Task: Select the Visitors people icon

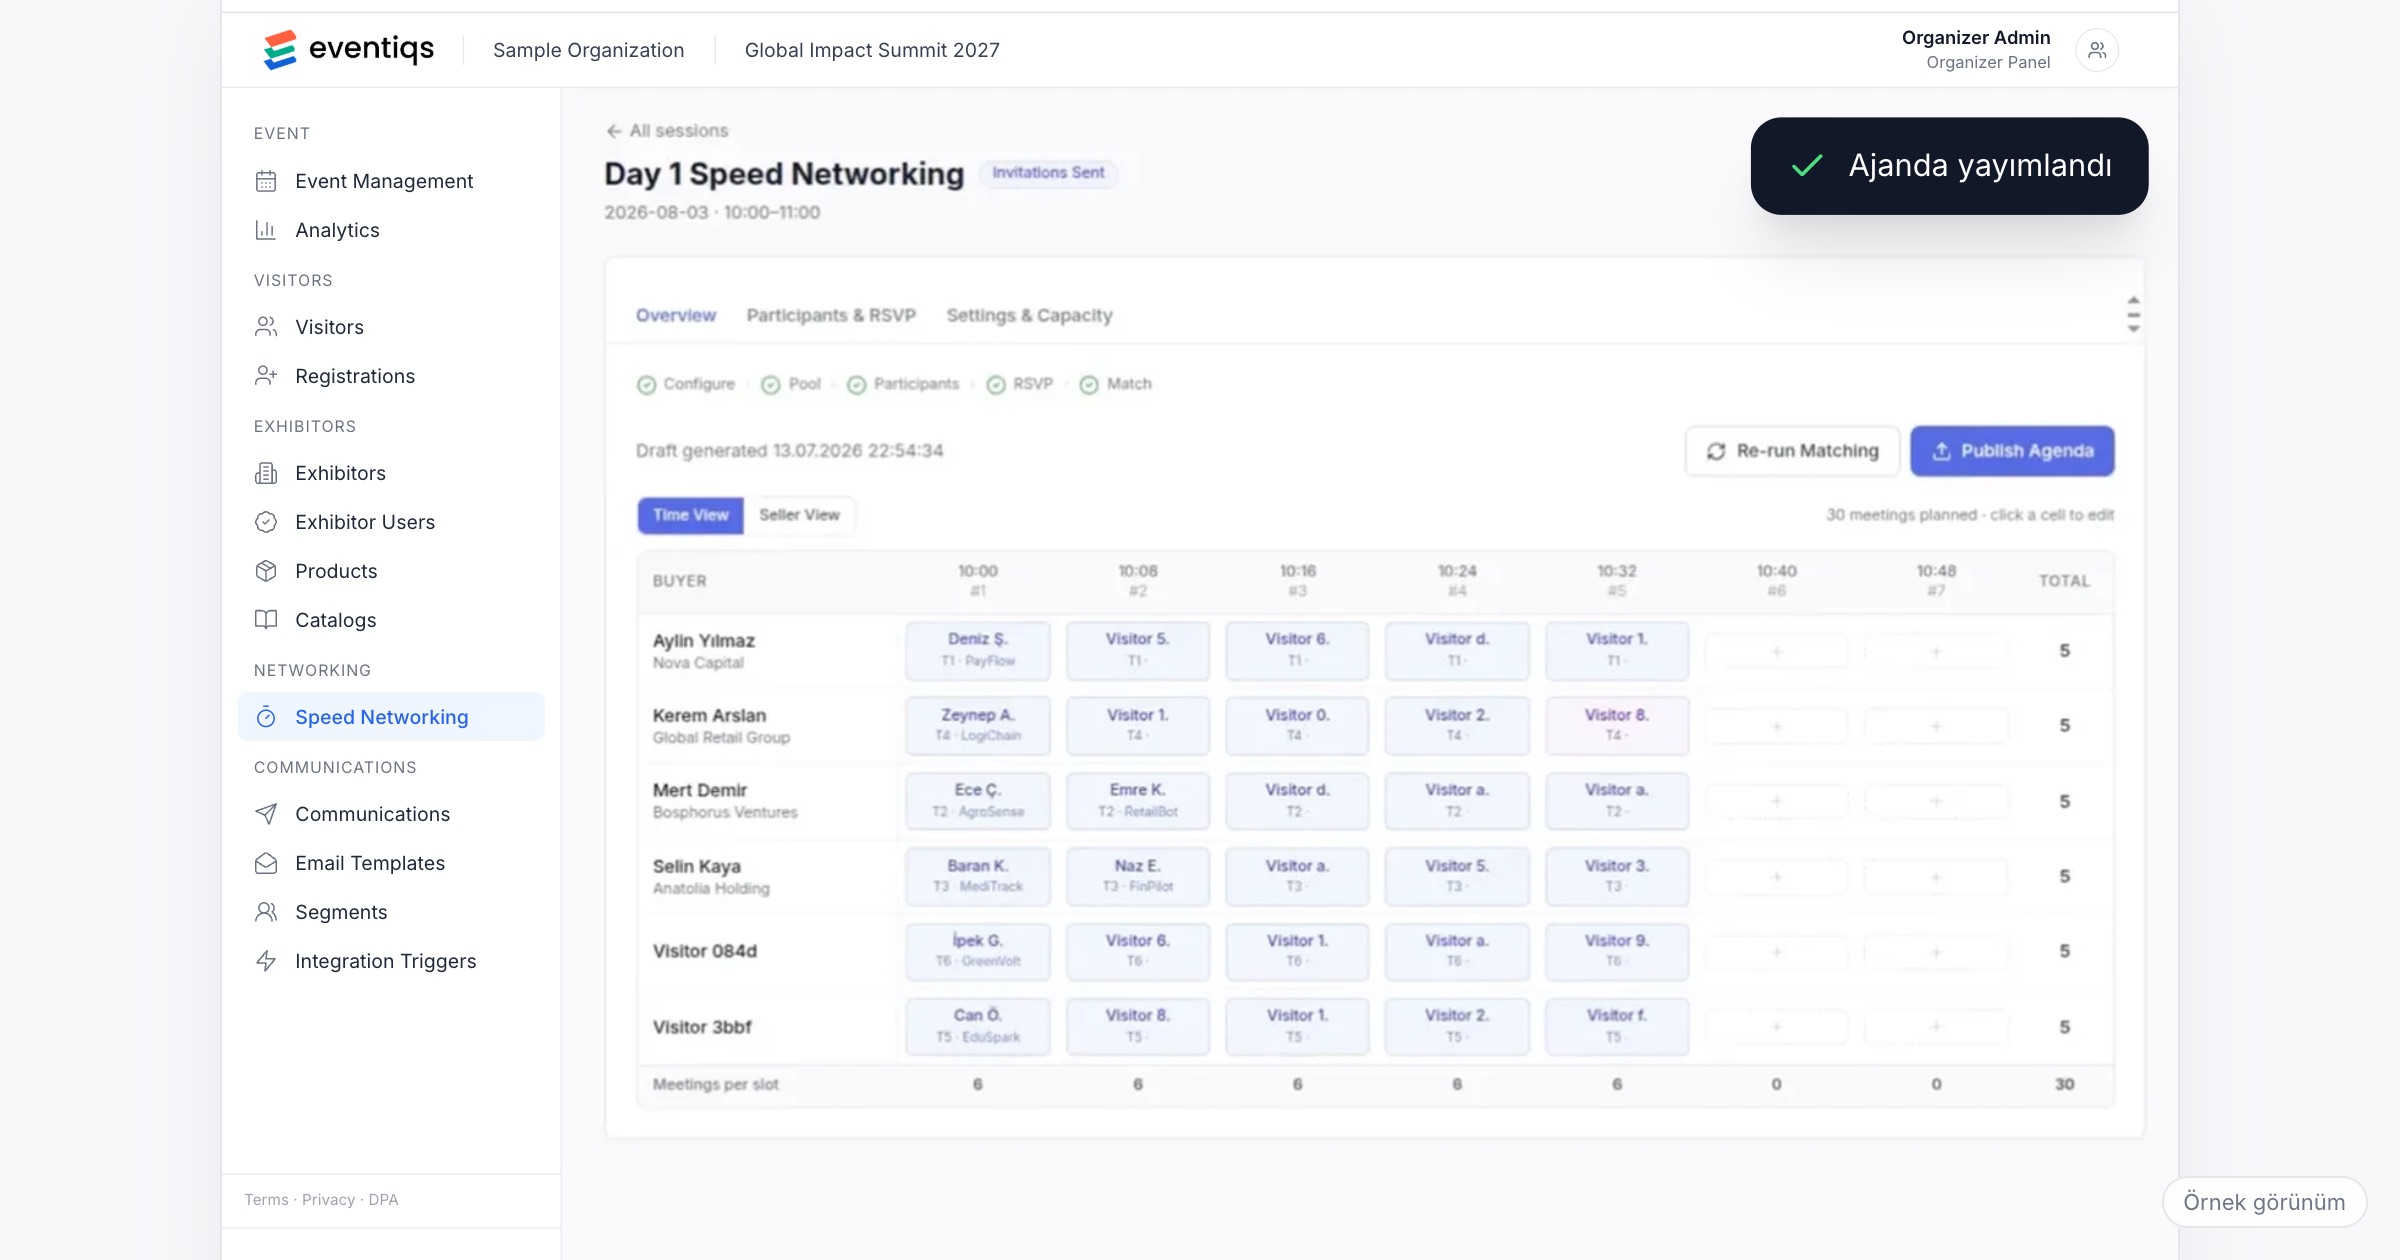Action: click(266, 327)
